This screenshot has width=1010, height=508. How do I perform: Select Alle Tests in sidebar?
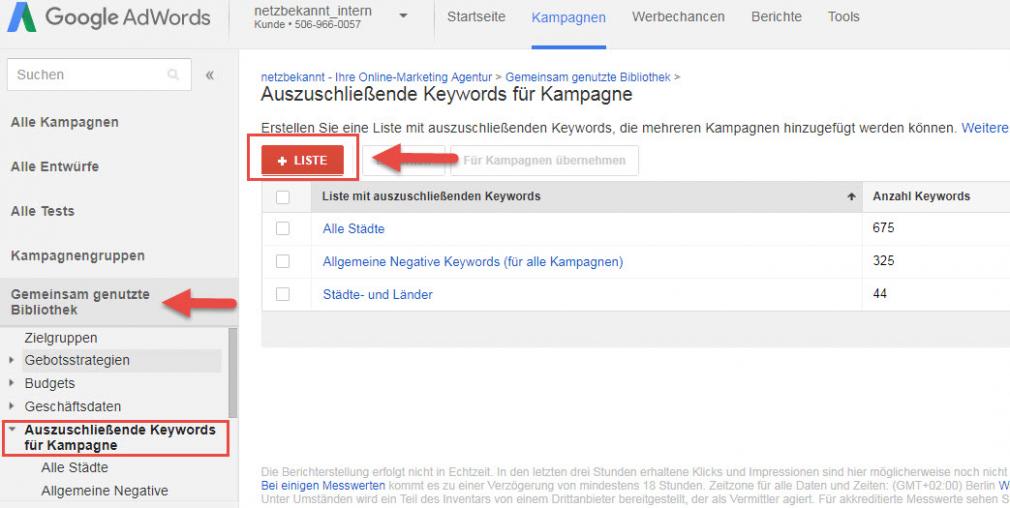(43, 211)
